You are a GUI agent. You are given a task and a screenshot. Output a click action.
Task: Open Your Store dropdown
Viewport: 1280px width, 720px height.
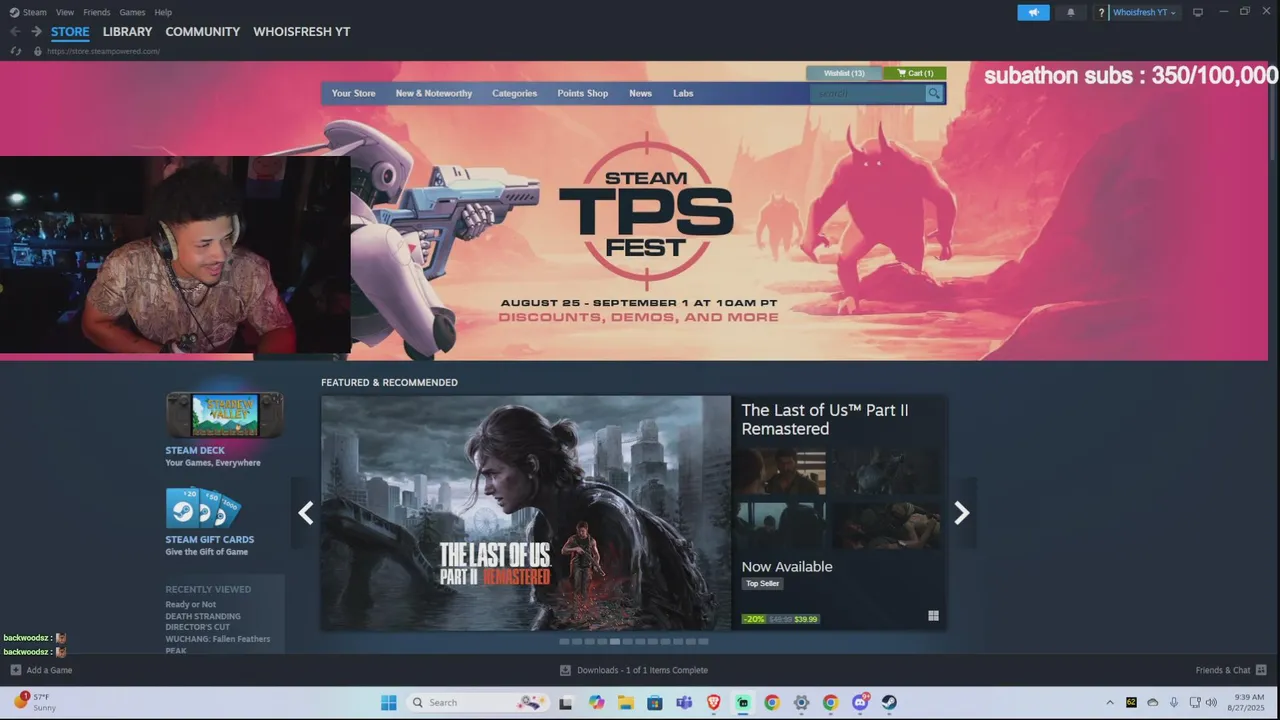pyautogui.click(x=353, y=93)
